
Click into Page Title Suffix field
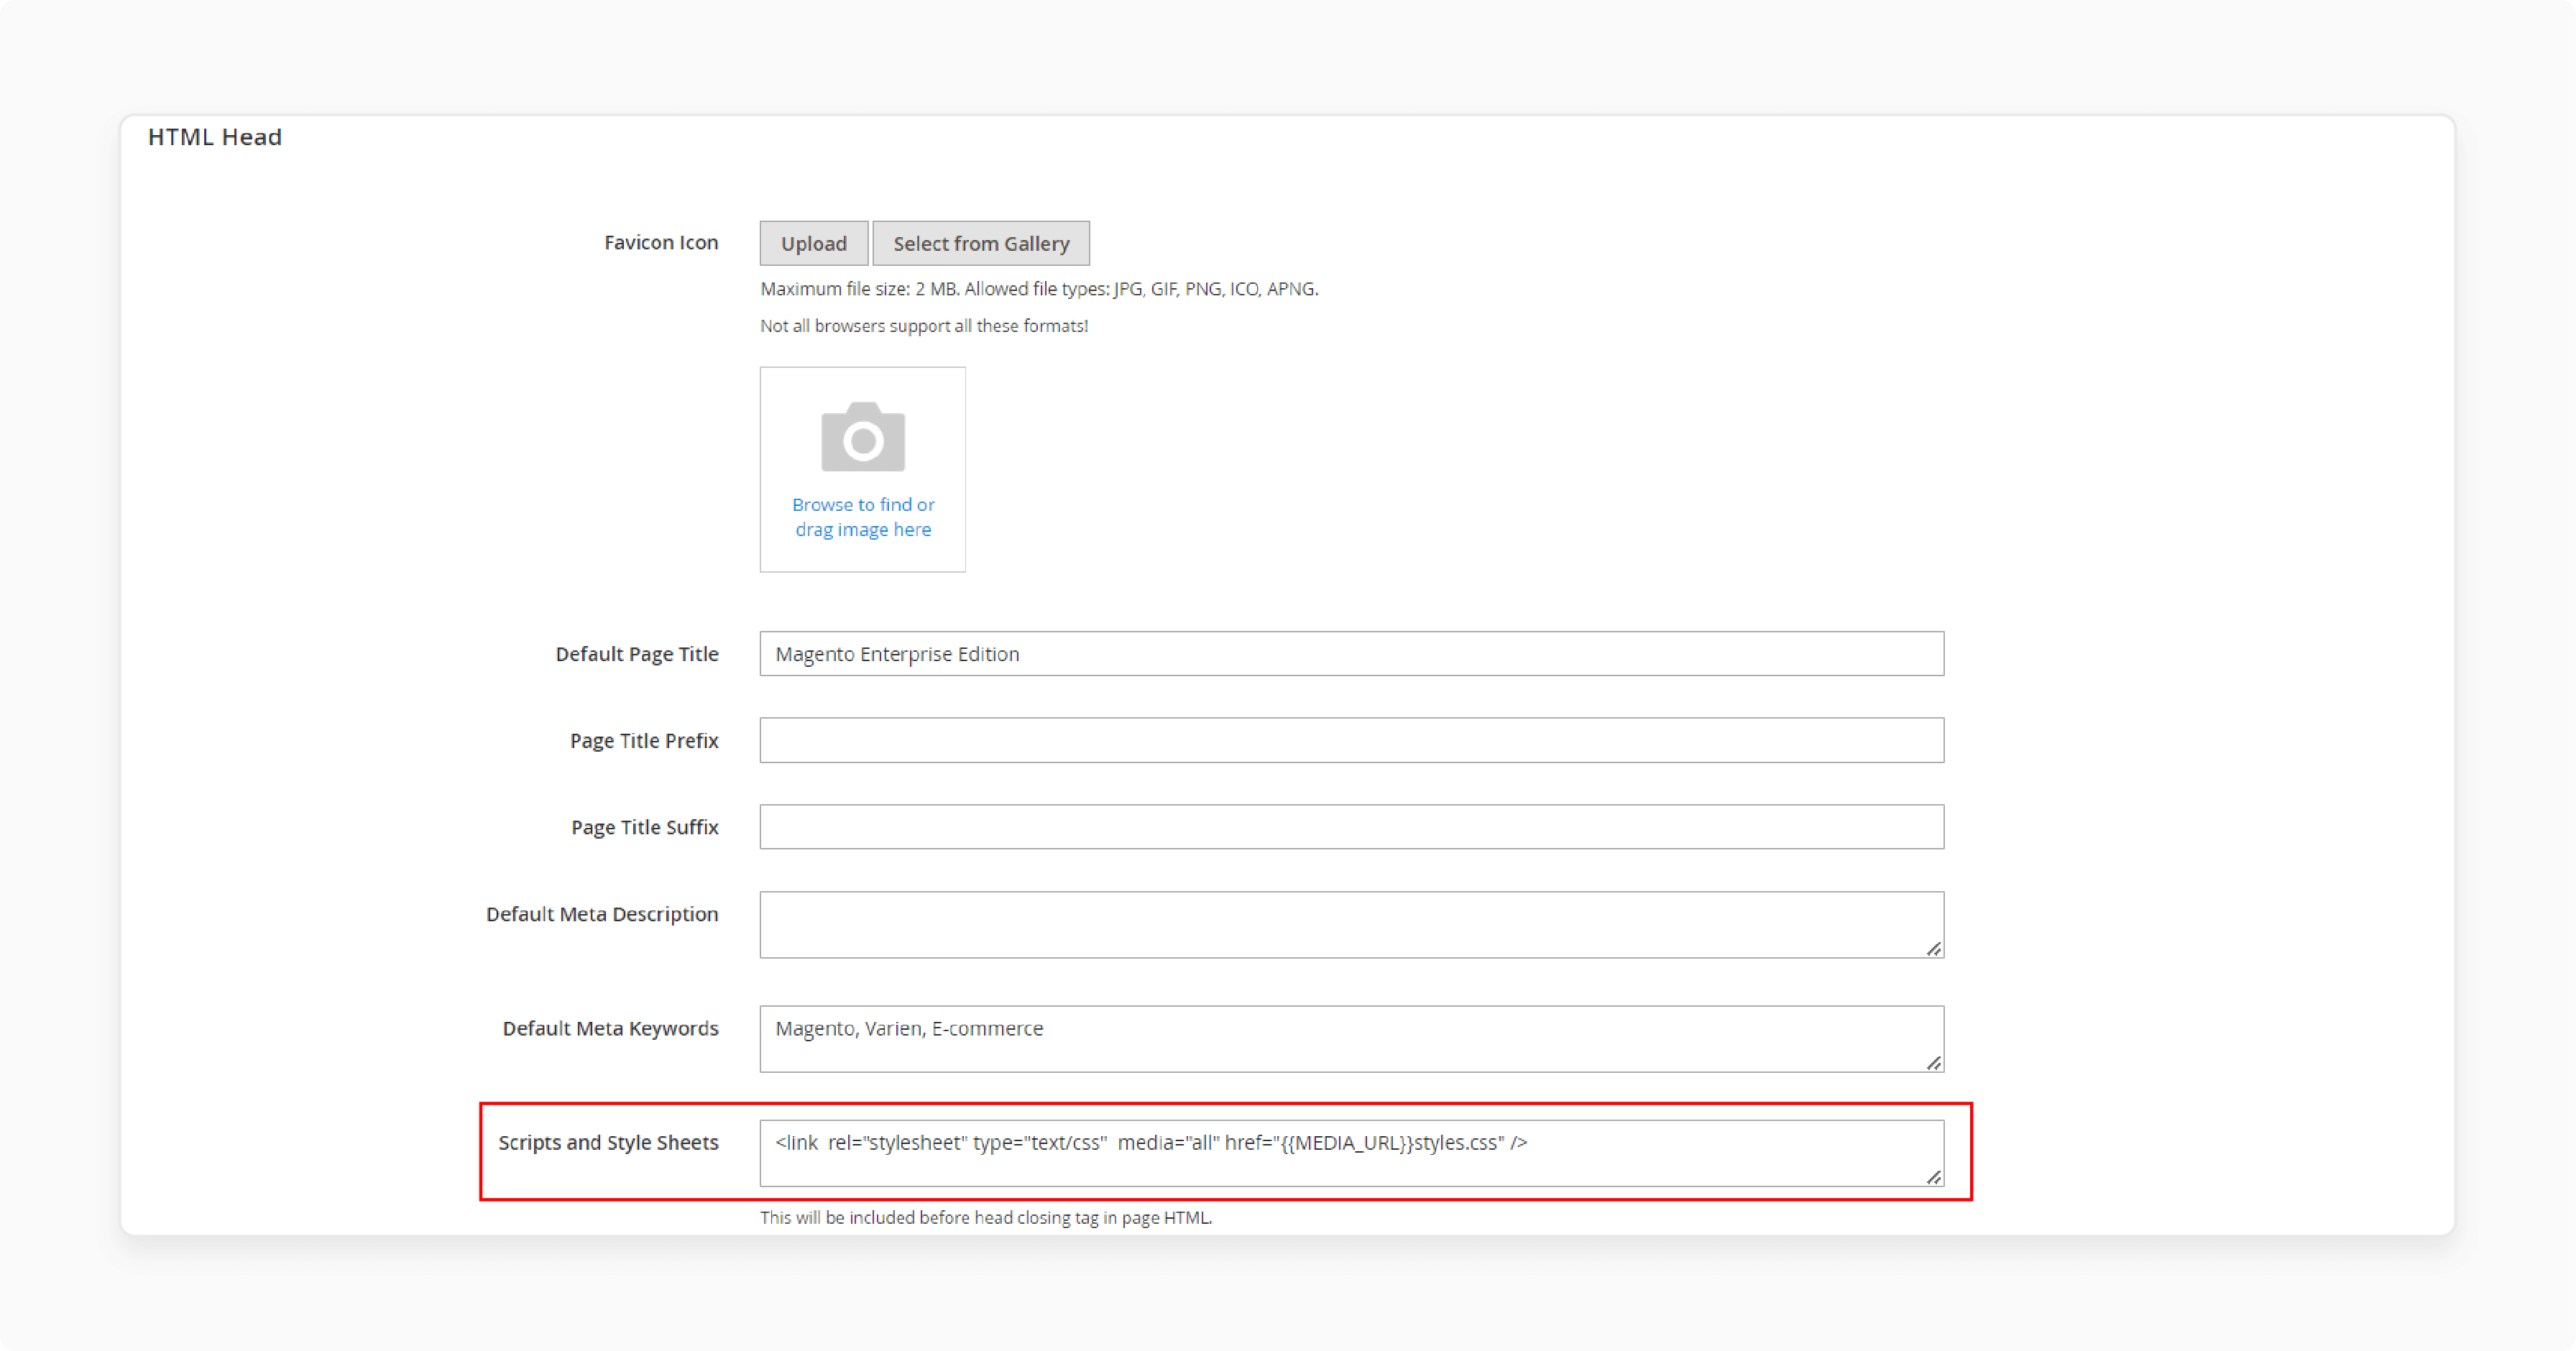click(x=1352, y=827)
